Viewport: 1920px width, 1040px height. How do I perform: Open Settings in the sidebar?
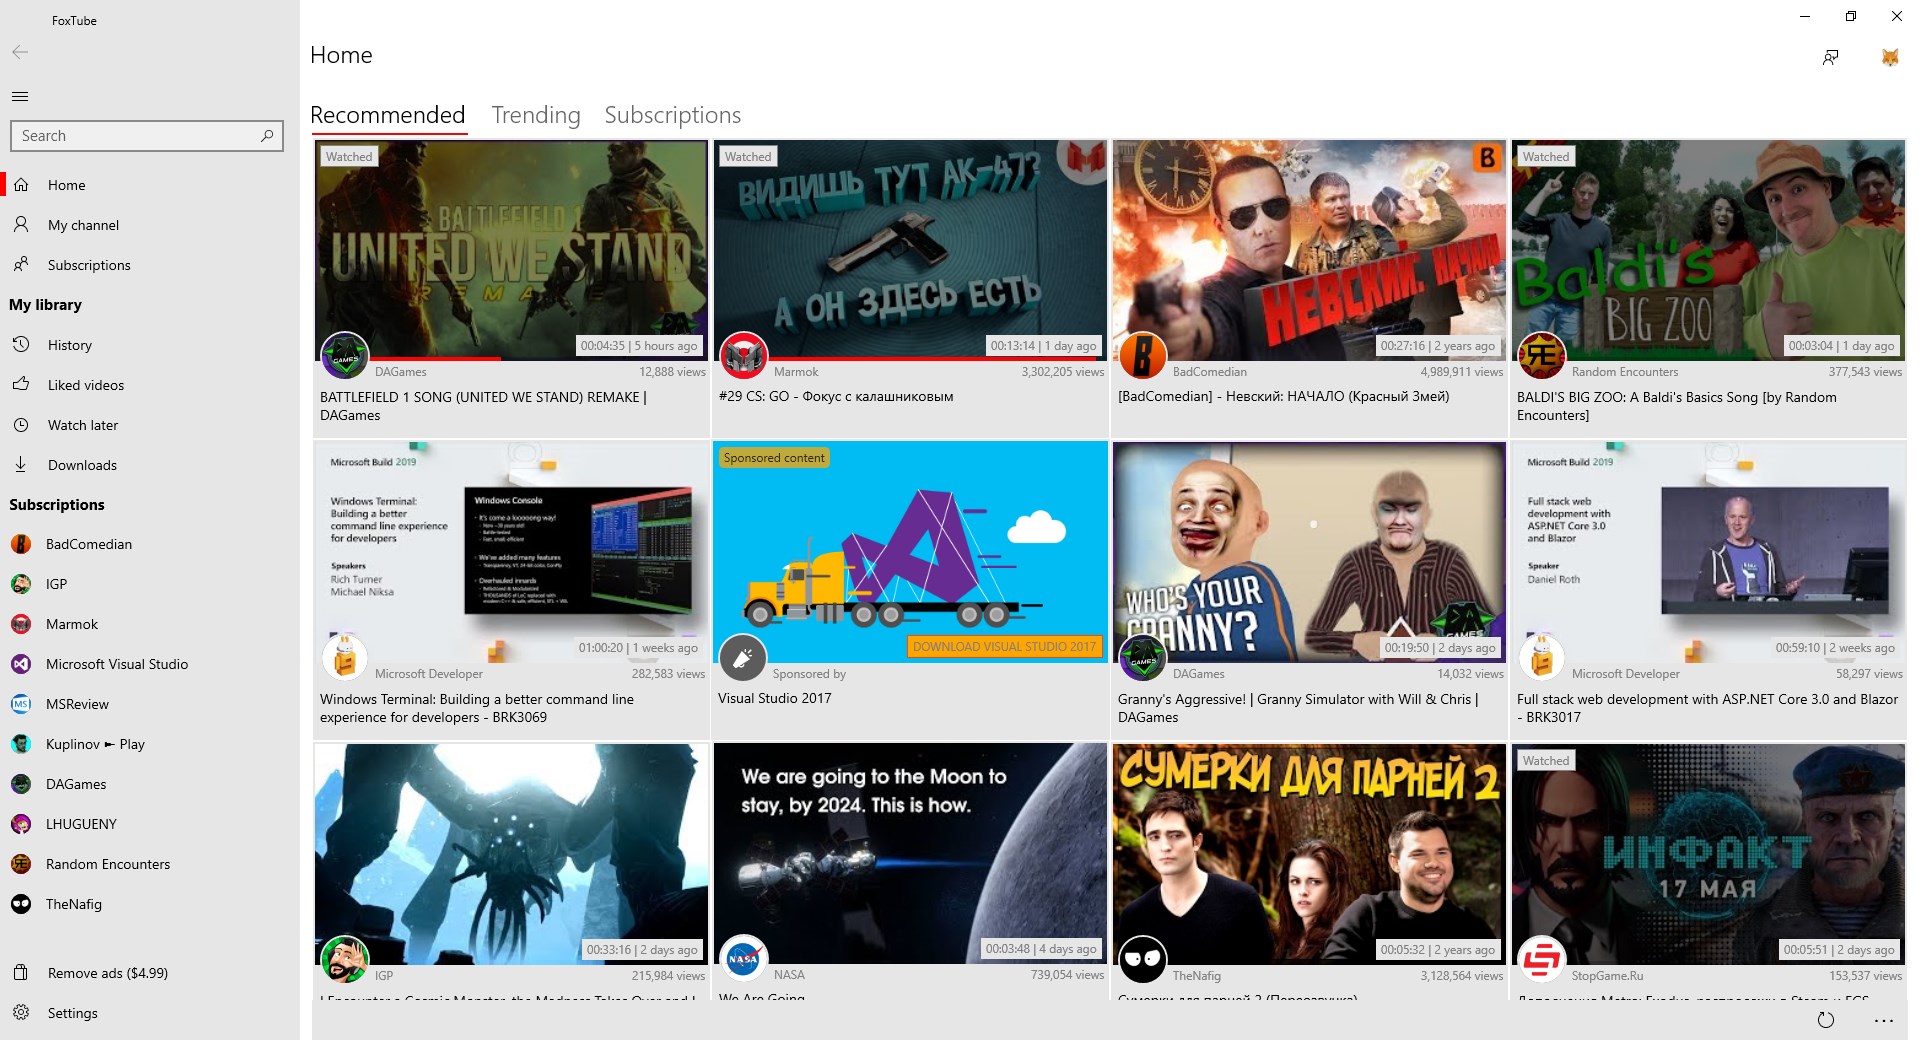[150, 1013]
